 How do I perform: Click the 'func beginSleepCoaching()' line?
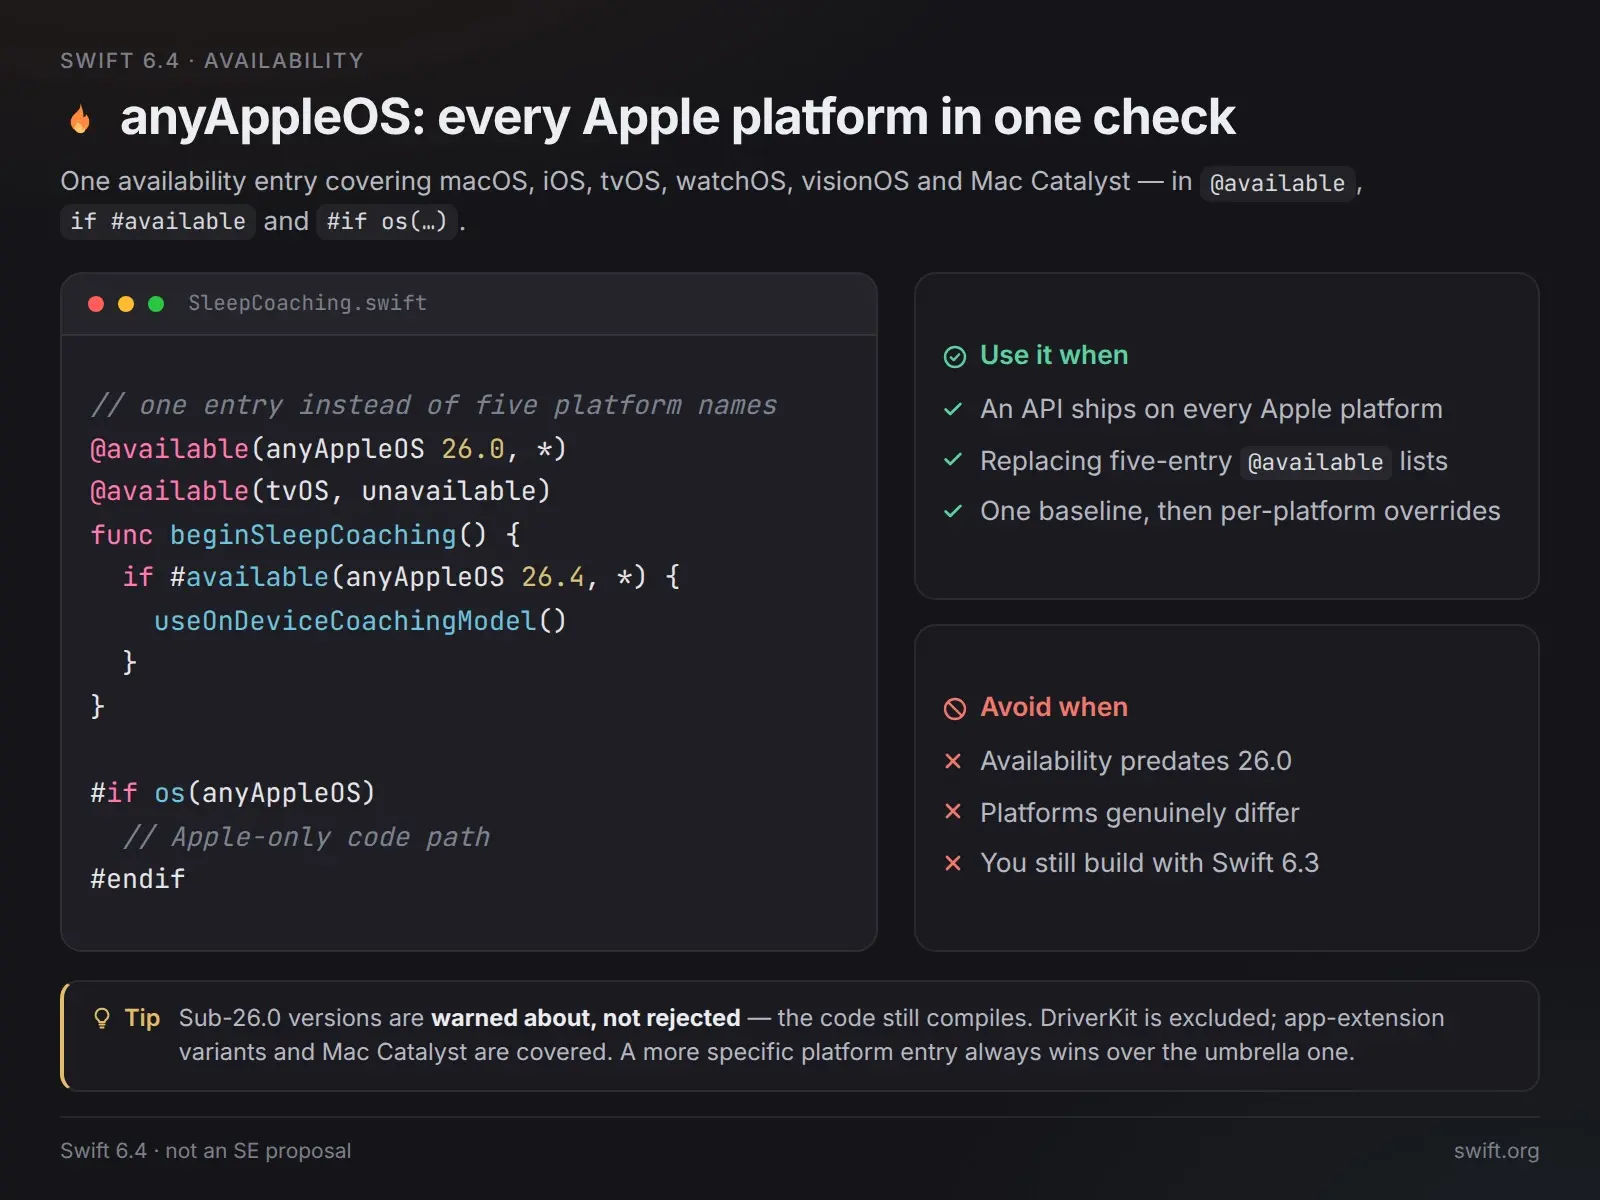tap(306, 535)
